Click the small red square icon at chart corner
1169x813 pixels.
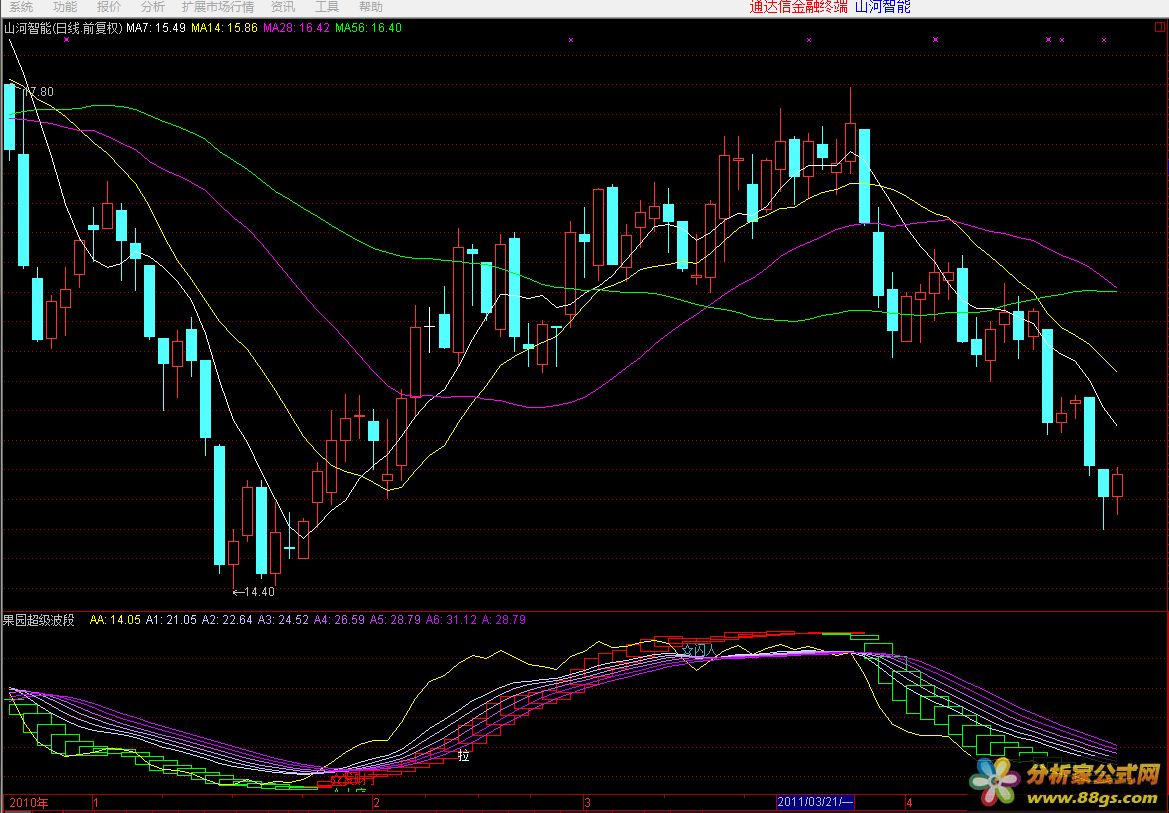(x=1159, y=27)
